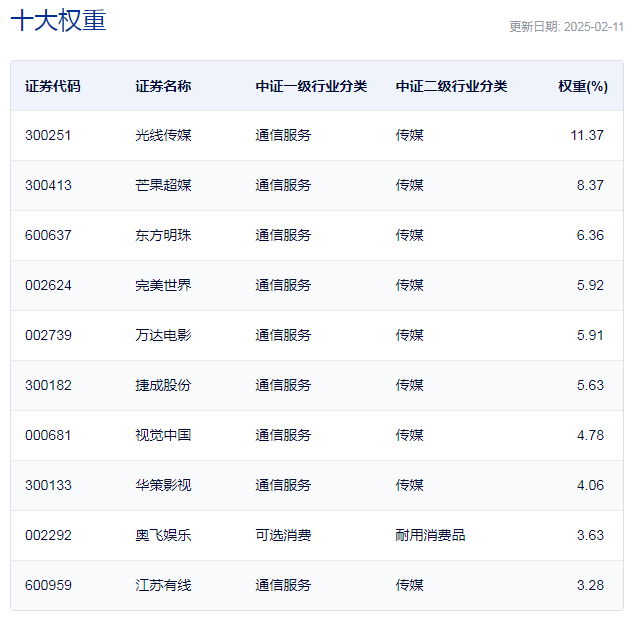The height and width of the screenshot is (620, 629).
Task: Click the 11.37 weight value
Action: point(587,135)
